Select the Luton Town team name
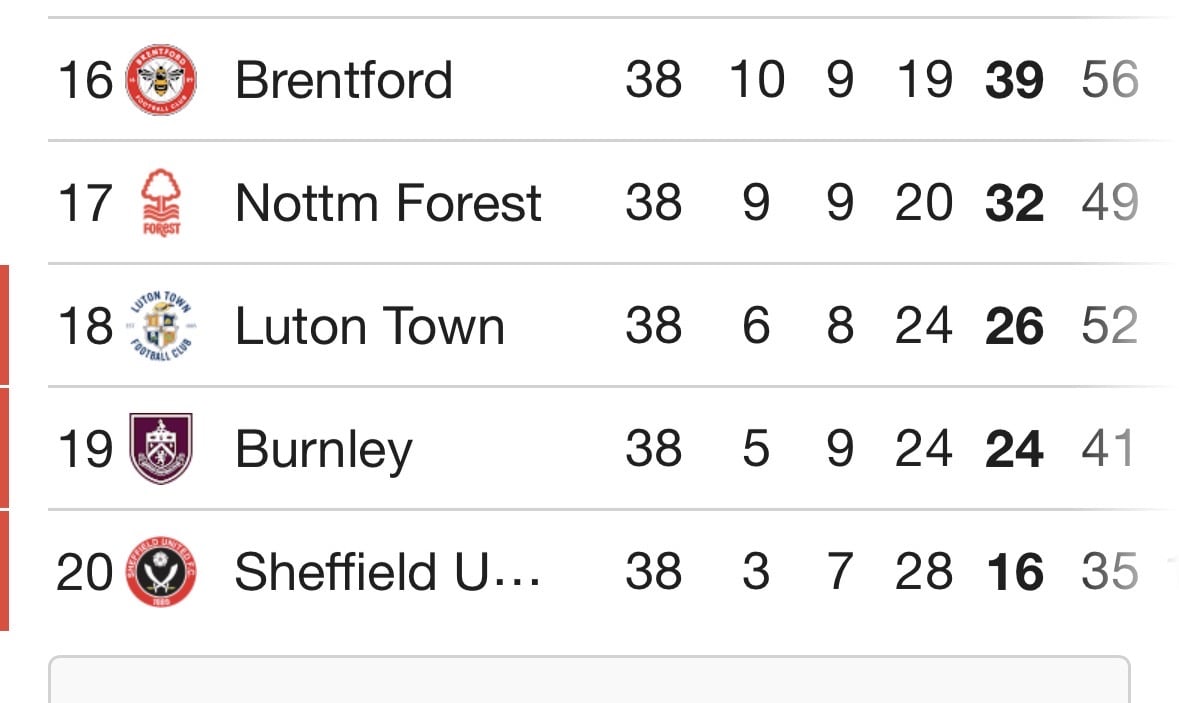This screenshot has height=703, width=1179. pyautogui.click(x=369, y=326)
